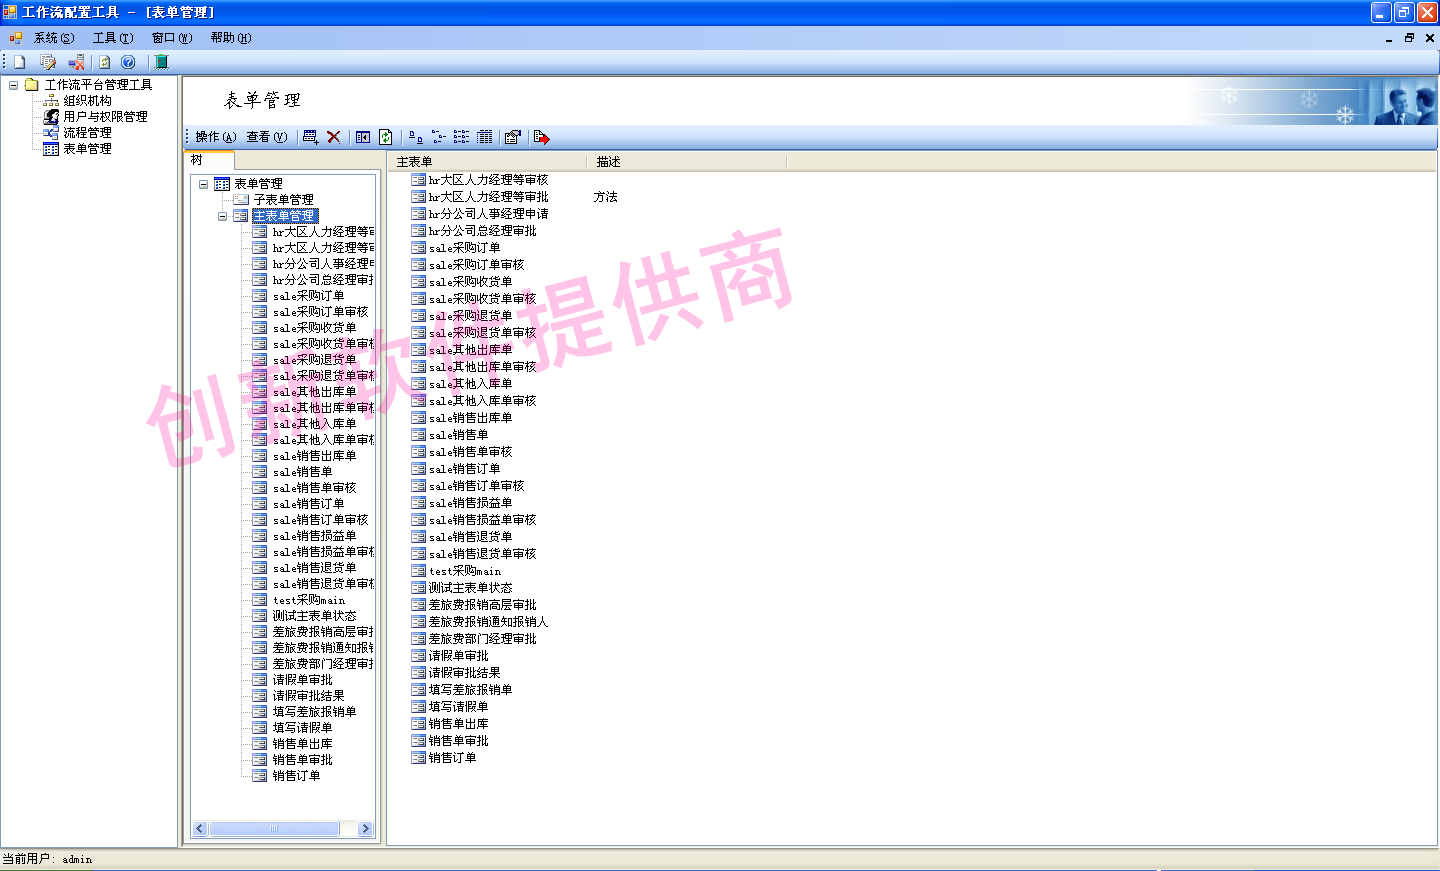Open the 操作(A) menu
The width and height of the screenshot is (1440, 871).
coord(215,137)
